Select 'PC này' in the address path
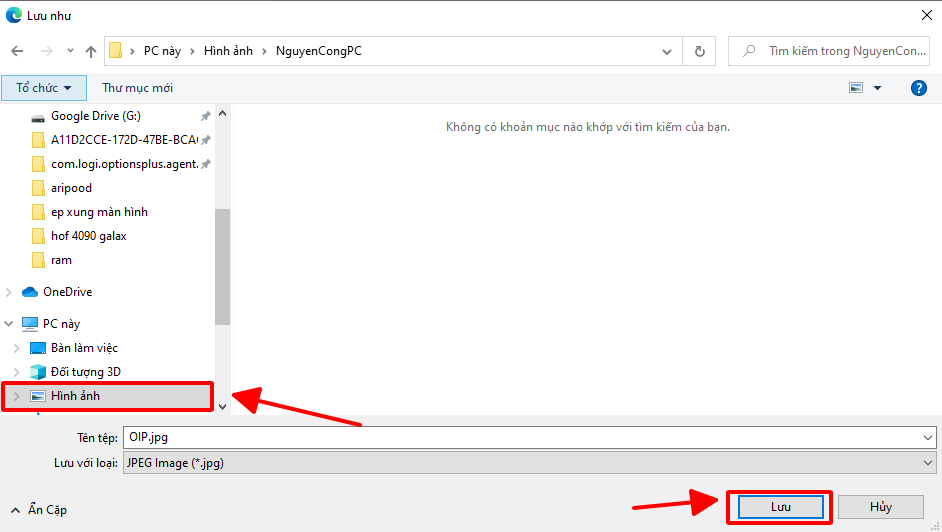This screenshot has width=942, height=532. [x=162, y=51]
